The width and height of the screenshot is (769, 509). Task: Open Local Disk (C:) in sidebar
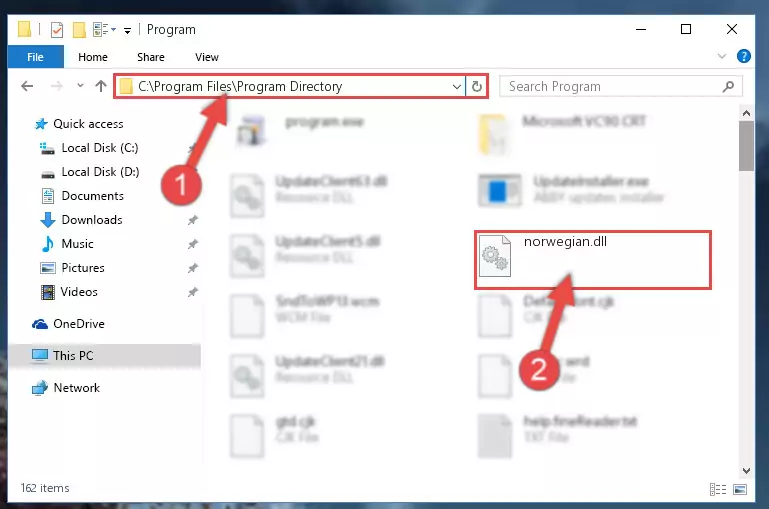pos(100,148)
